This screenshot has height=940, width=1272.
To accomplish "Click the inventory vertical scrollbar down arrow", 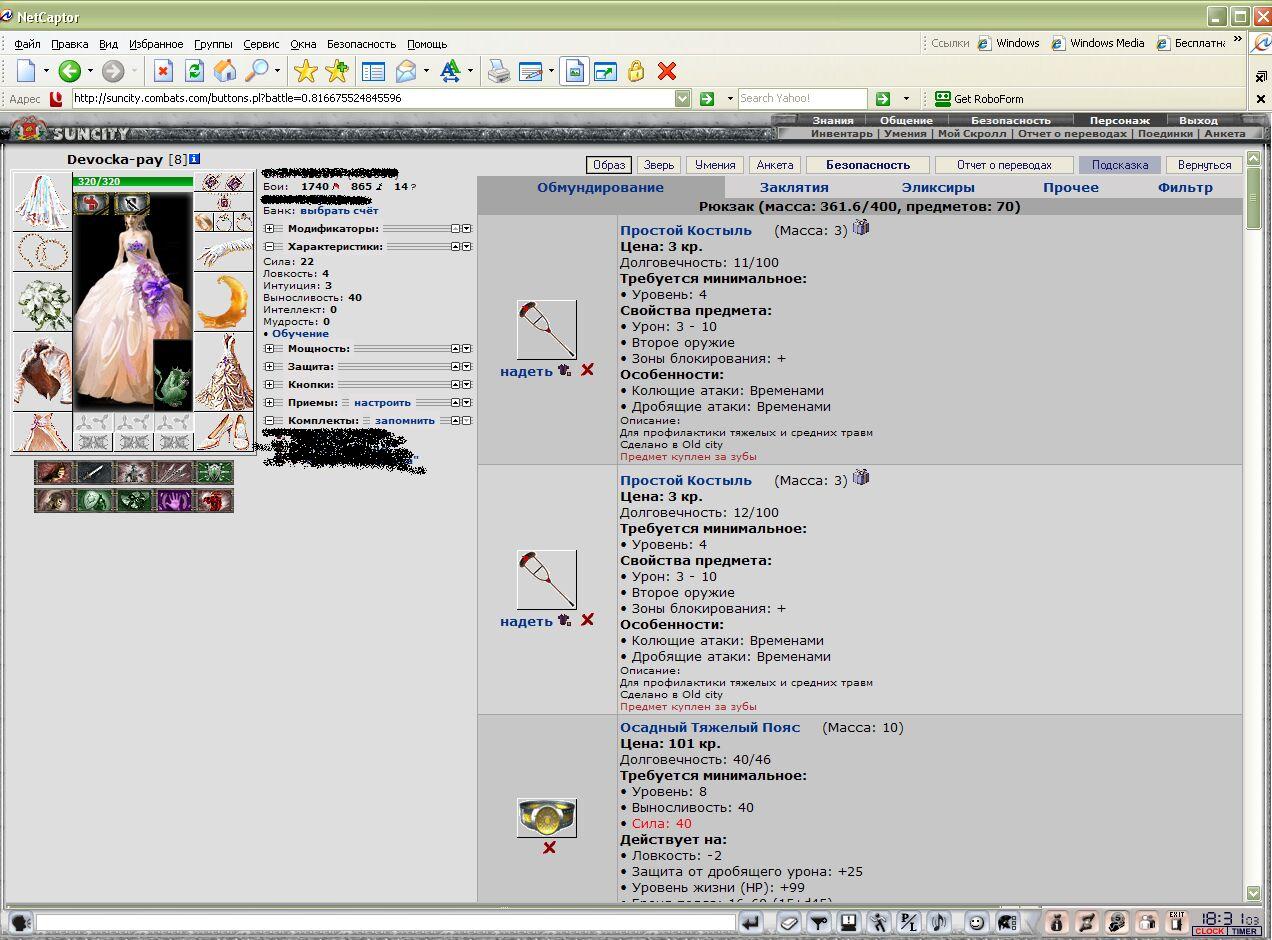I will click(x=1254, y=893).
